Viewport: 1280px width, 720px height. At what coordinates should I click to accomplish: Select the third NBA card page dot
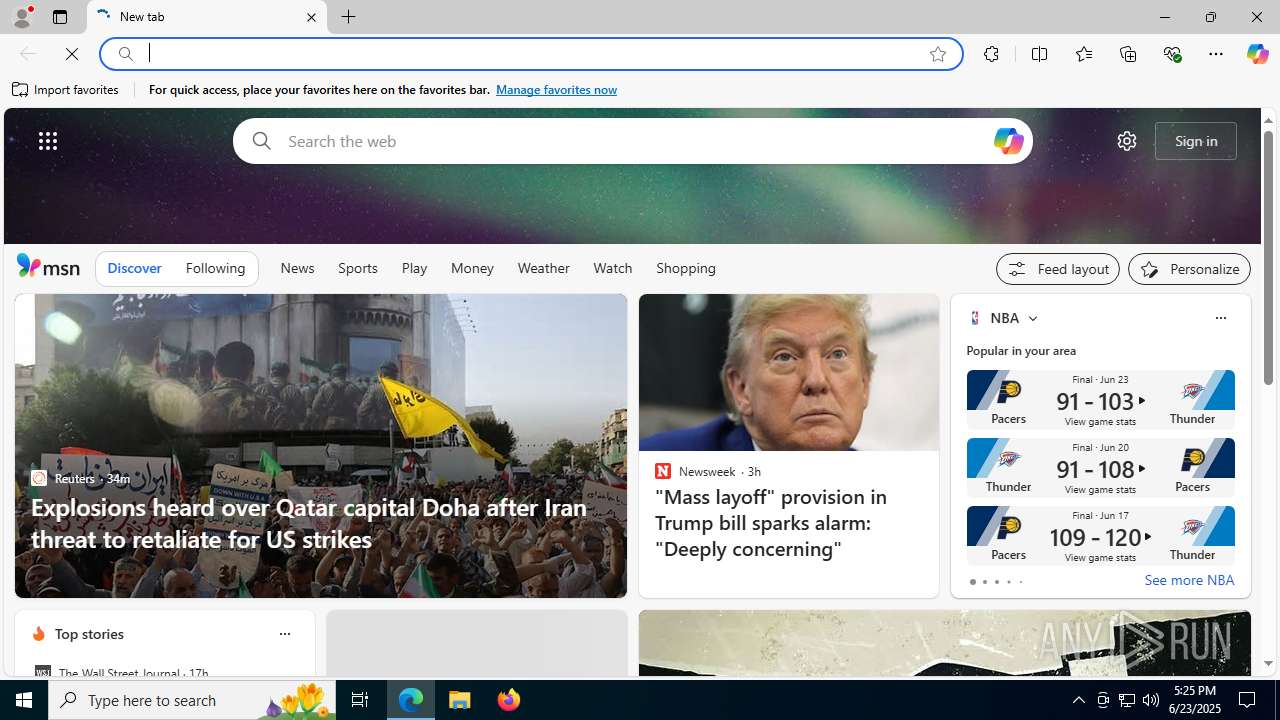pos(996,582)
